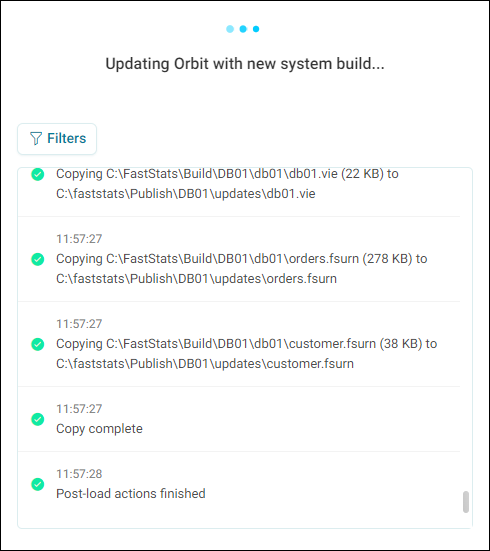This screenshot has height=551, width=490.
Task: Click timestamp above the orders.fsurn entry
Action: (x=79, y=239)
